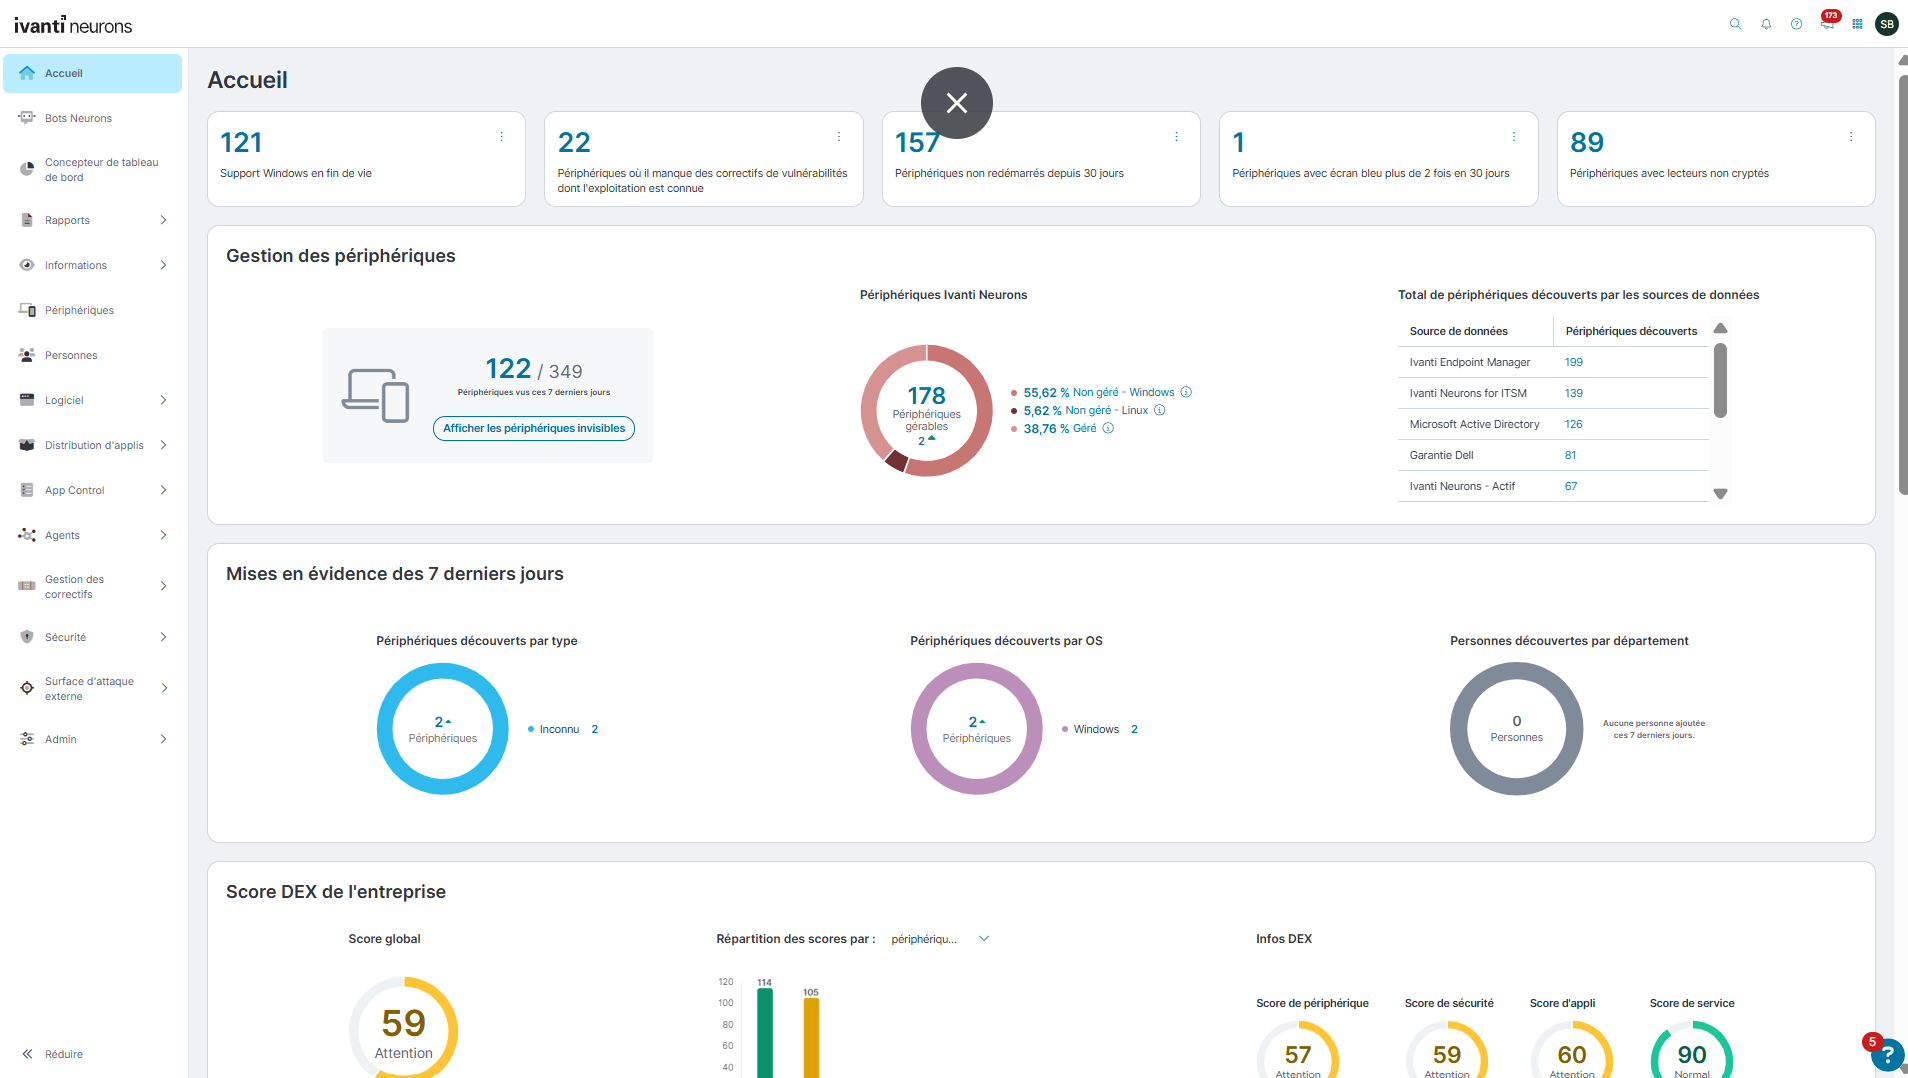Open options menu on the 1 écran bleu card
The image size is (1908, 1078).
1514,137
